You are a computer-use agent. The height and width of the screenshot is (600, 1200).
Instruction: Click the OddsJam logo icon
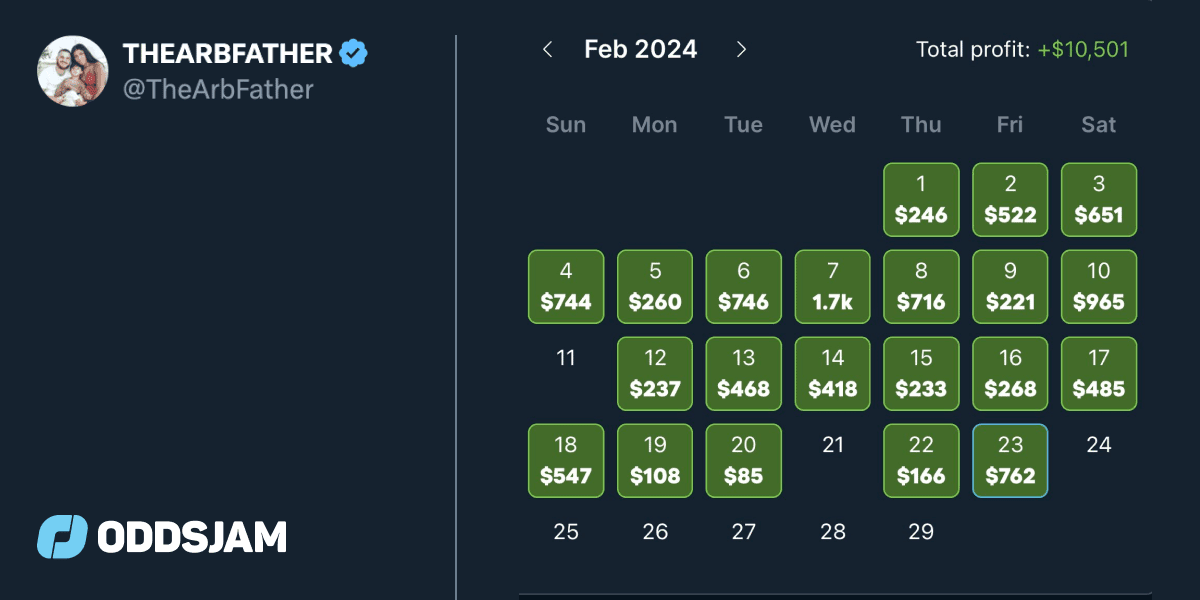pyautogui.click(x=62, y=537)
